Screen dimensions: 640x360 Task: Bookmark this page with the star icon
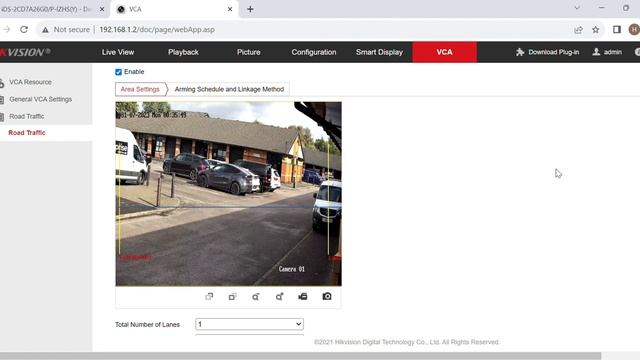click(596, 29)
